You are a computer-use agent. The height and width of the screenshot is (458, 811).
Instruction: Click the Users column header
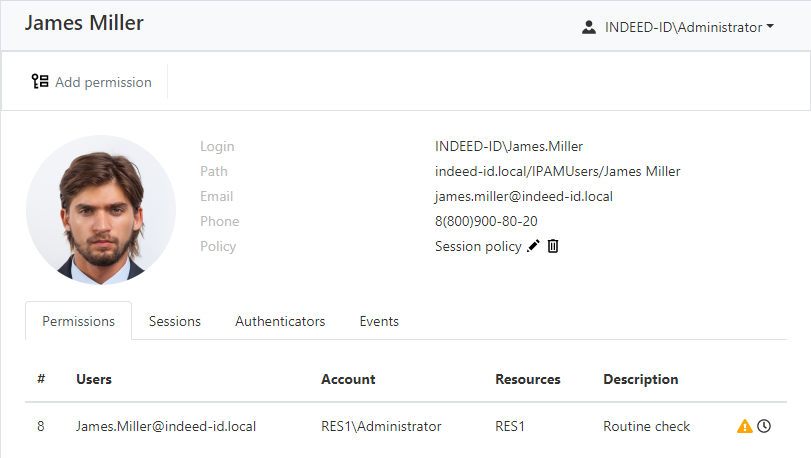click(94, 379)
